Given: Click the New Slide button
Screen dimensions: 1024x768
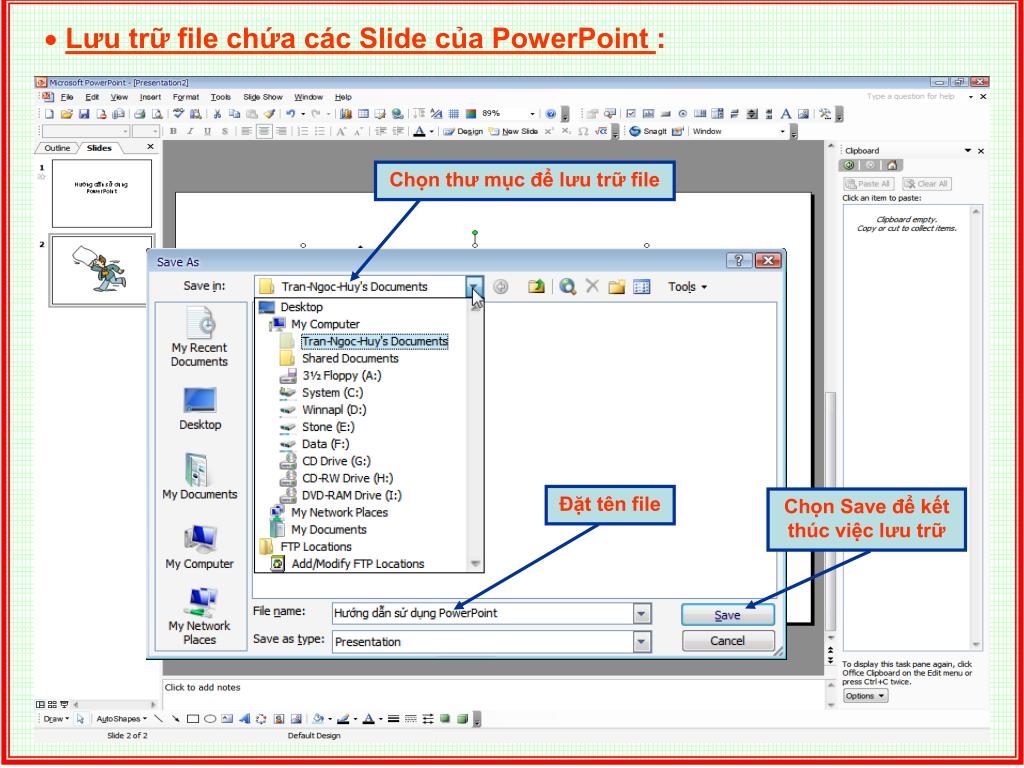Looking at the screenshot, I should (513, 131).
